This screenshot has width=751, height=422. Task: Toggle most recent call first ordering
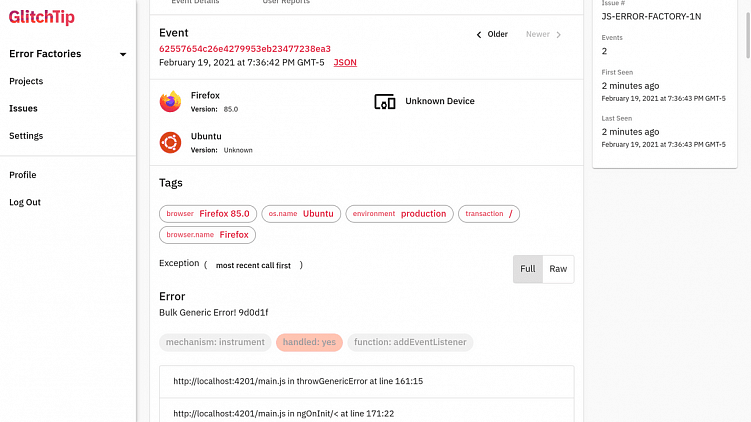coord(253,265)
